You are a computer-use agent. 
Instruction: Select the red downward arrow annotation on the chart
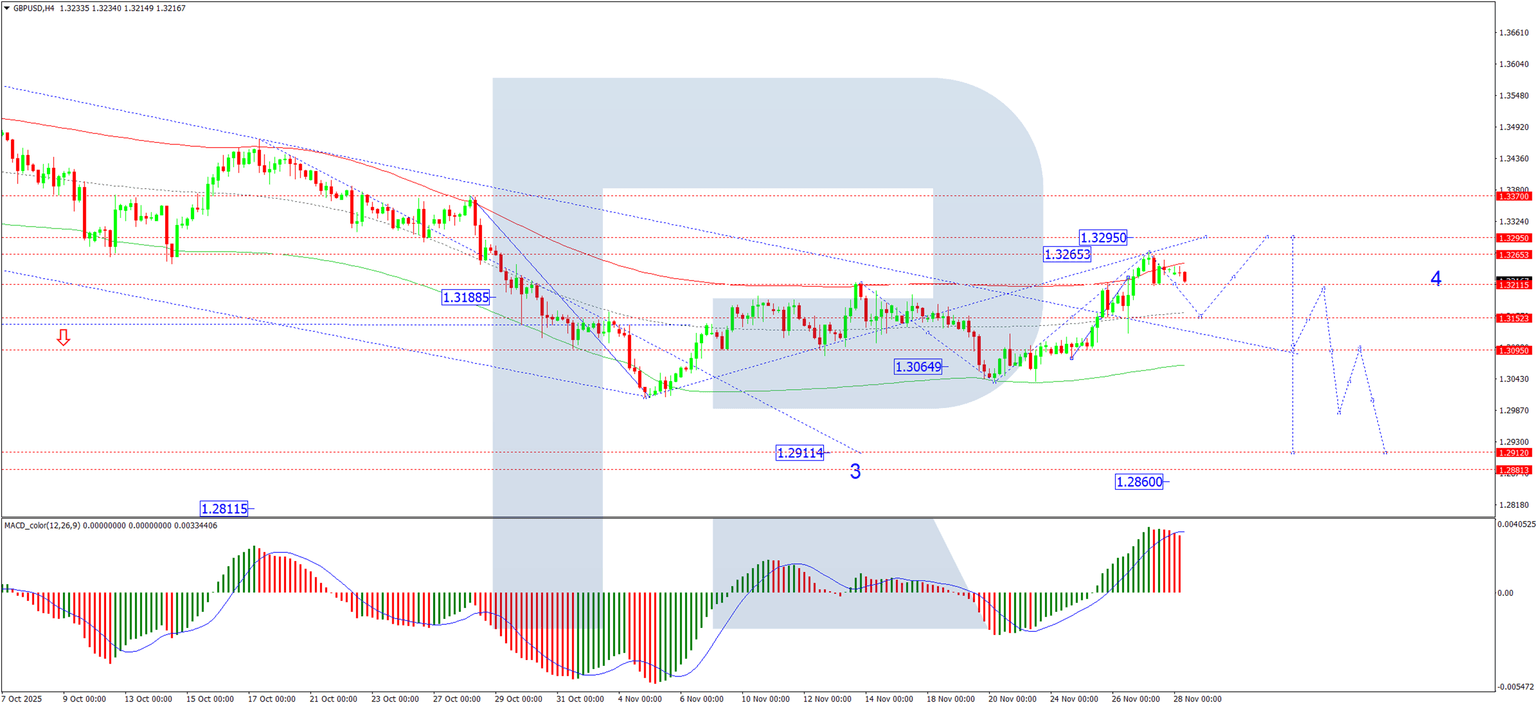coord(64,338)
